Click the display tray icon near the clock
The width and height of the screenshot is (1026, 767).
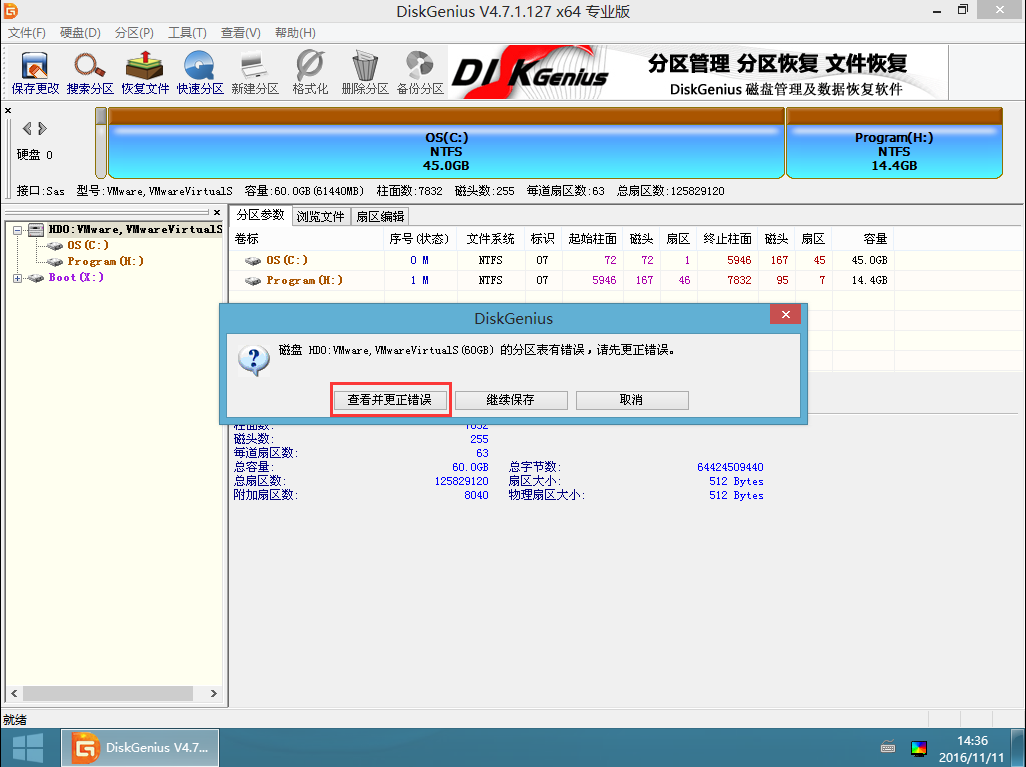coord(919,748)
